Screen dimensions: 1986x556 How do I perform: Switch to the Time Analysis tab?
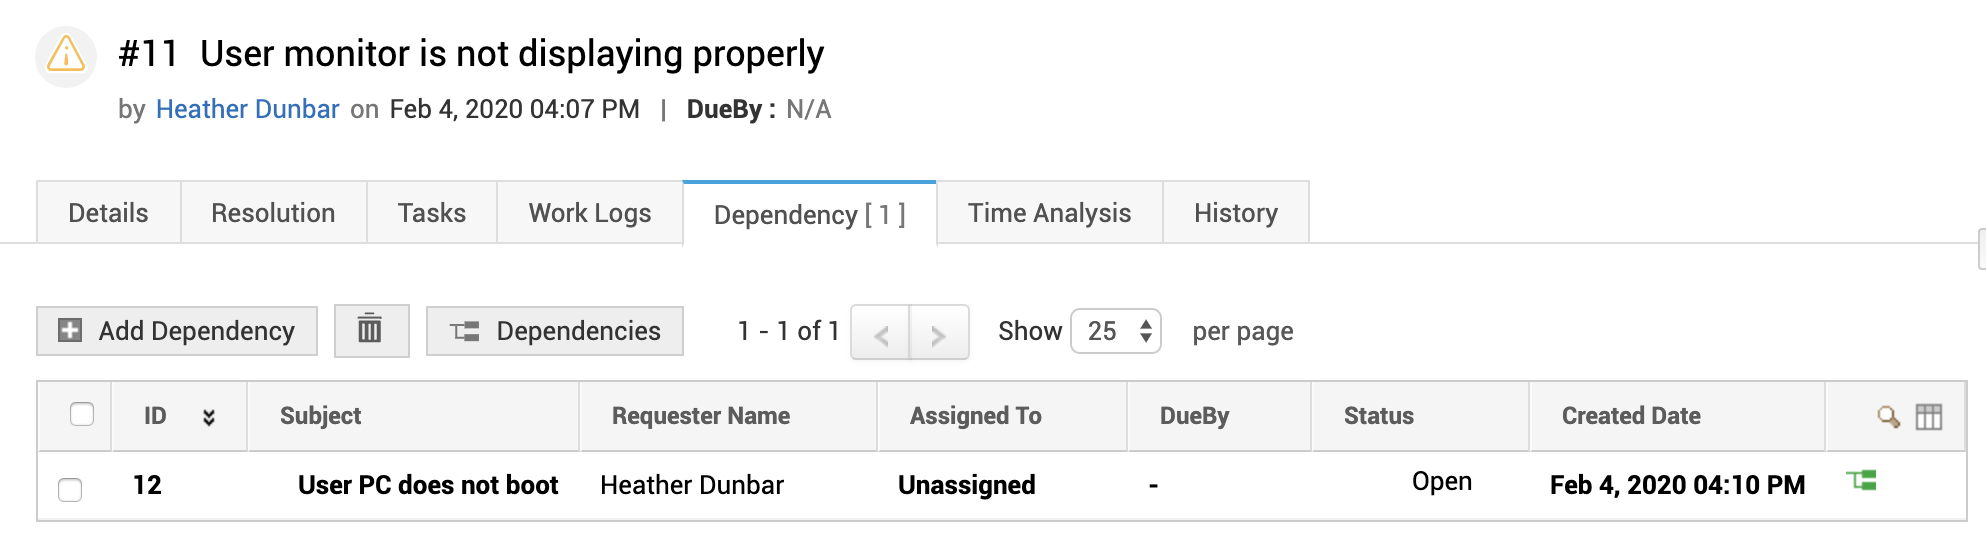pos(1049,213)
